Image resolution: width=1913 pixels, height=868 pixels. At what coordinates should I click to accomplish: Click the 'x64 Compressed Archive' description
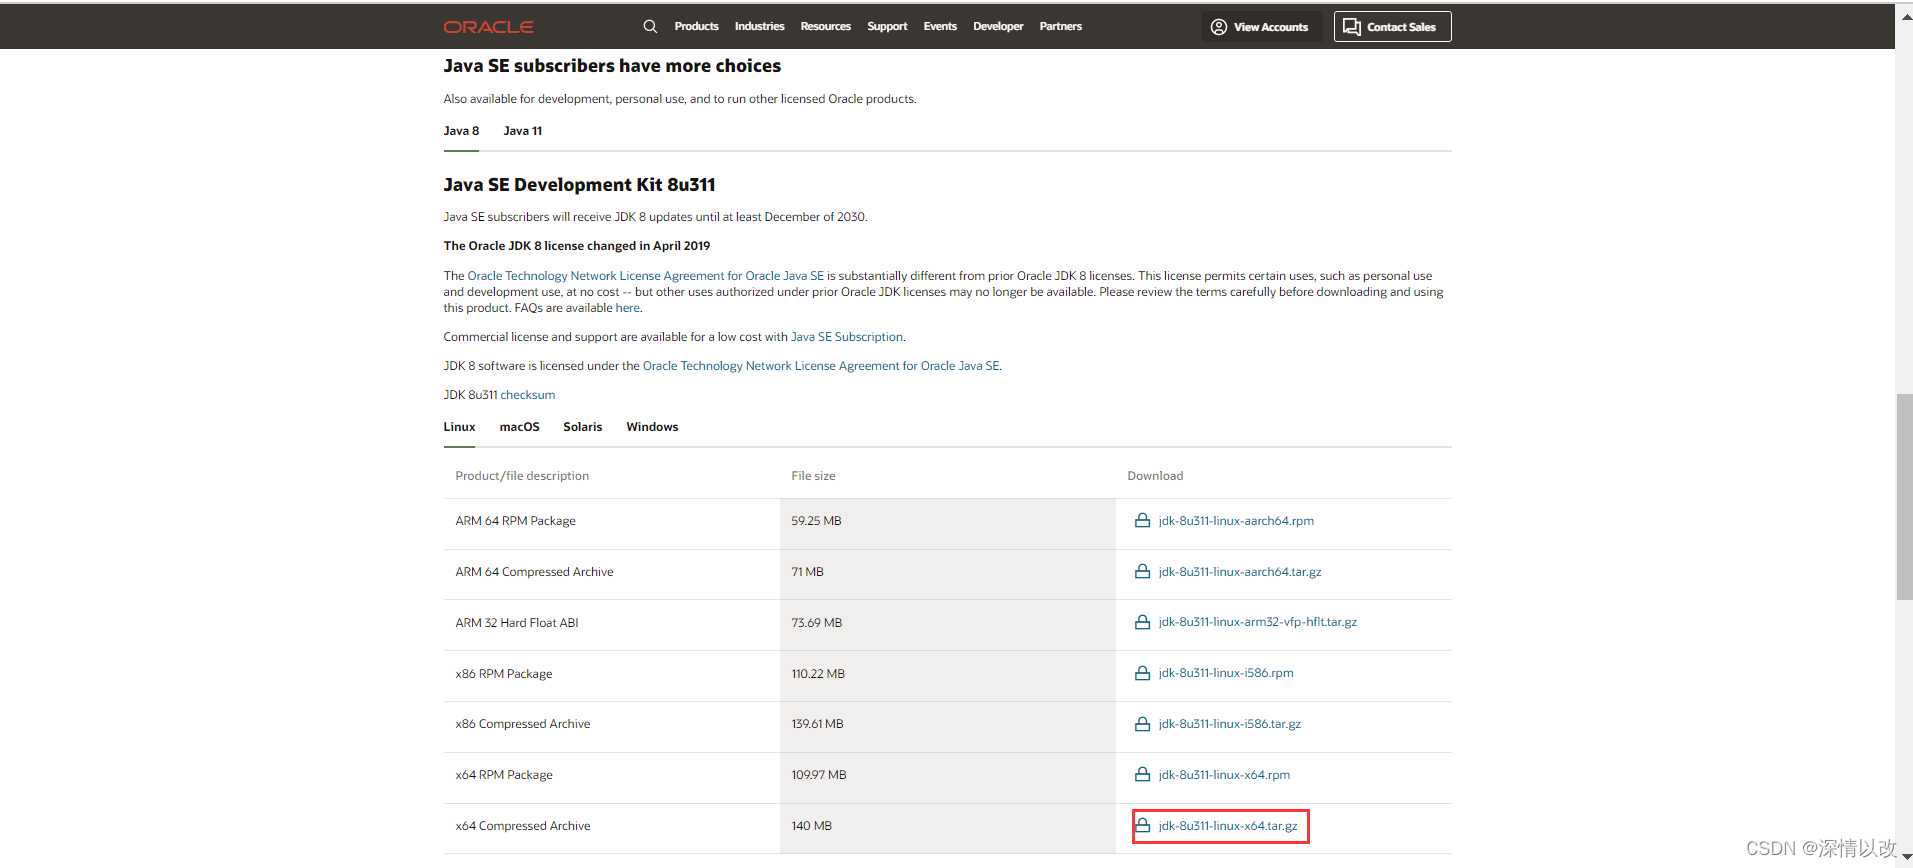[523, 826]
